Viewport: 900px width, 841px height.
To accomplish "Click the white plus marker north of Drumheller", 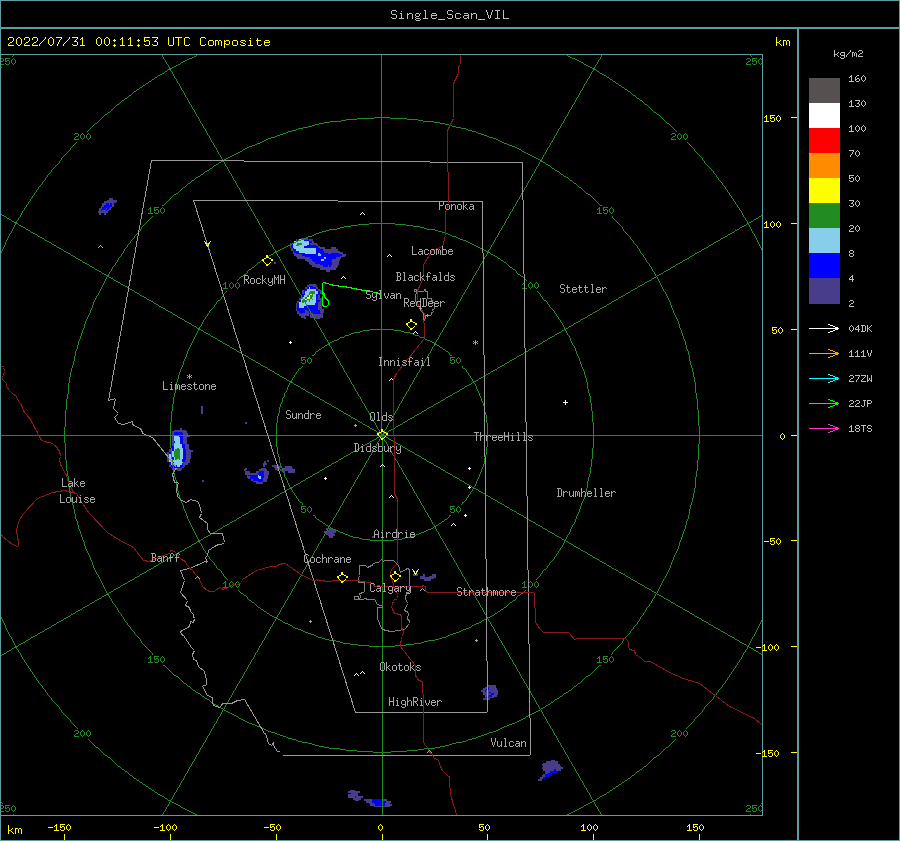I will pyautogui.click(x=565, y=402).
